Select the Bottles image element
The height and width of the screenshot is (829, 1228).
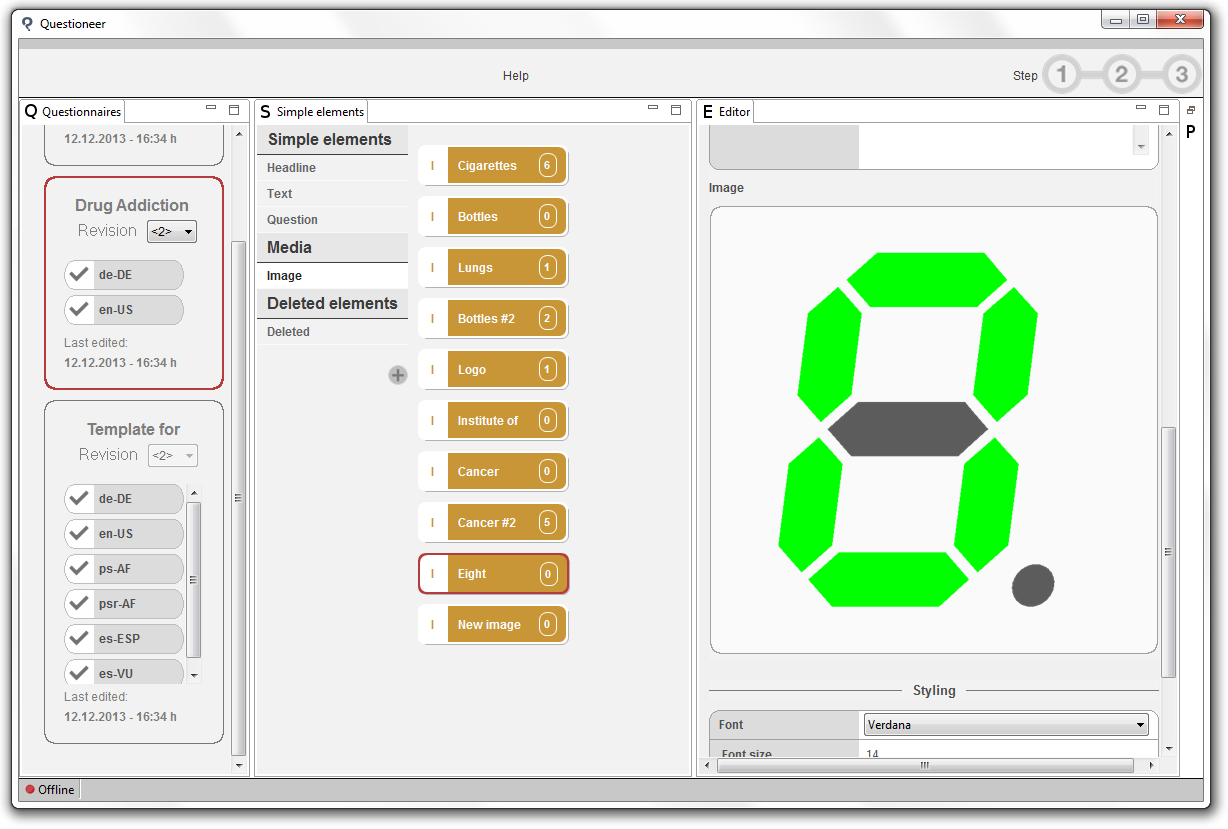point(493,217)
